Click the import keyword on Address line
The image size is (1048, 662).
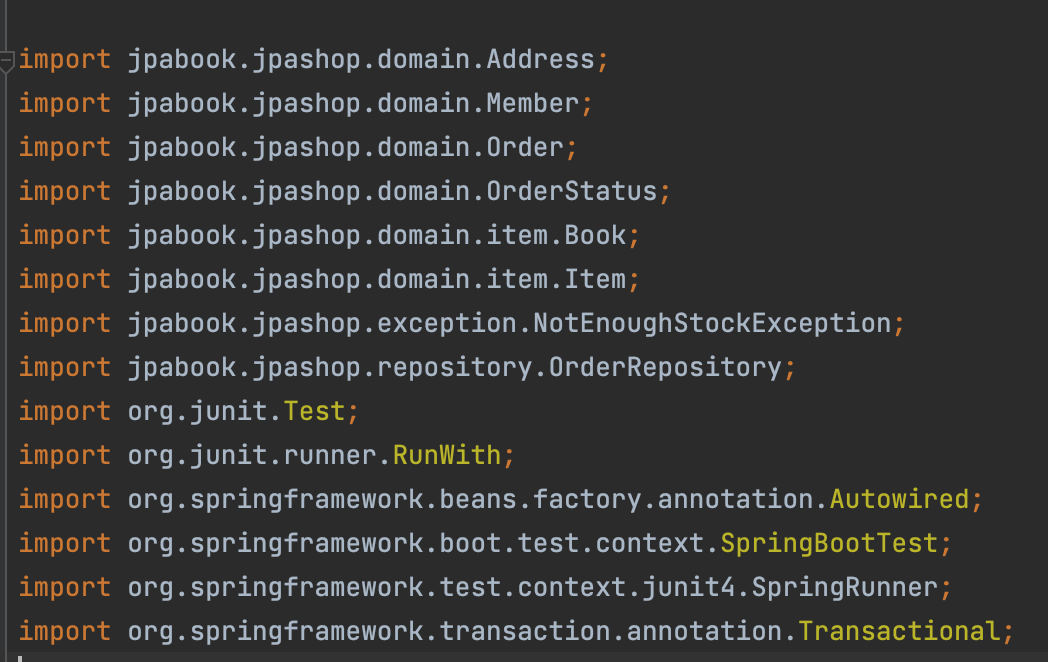(x=65, y=60)
